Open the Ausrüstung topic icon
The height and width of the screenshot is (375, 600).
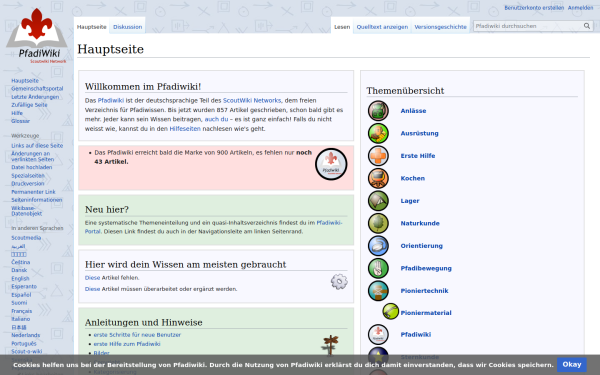[378, 133]
